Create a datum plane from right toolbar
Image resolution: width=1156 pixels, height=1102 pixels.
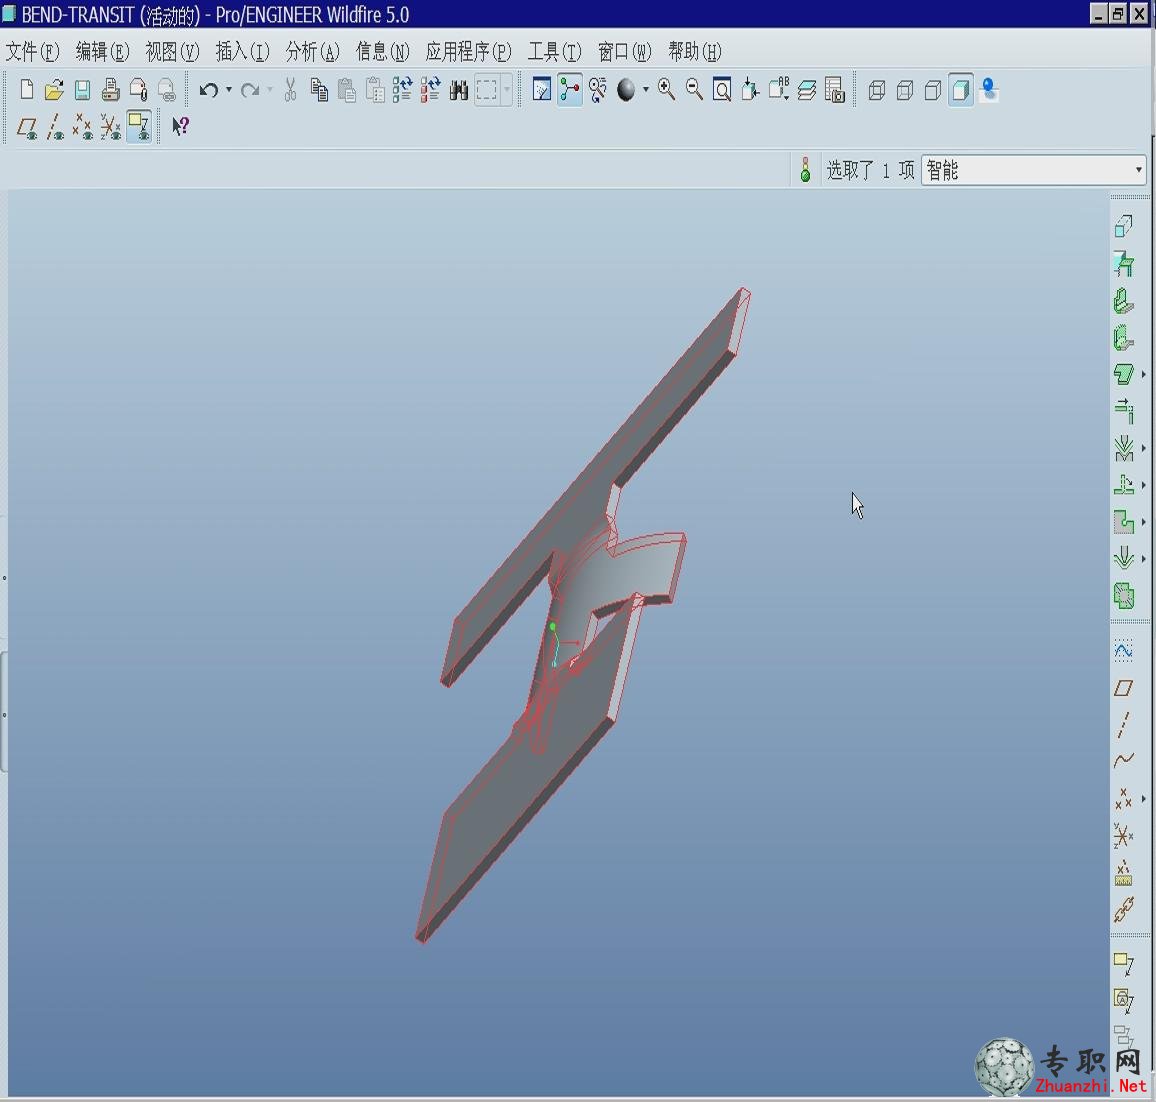coord(1123,688)
